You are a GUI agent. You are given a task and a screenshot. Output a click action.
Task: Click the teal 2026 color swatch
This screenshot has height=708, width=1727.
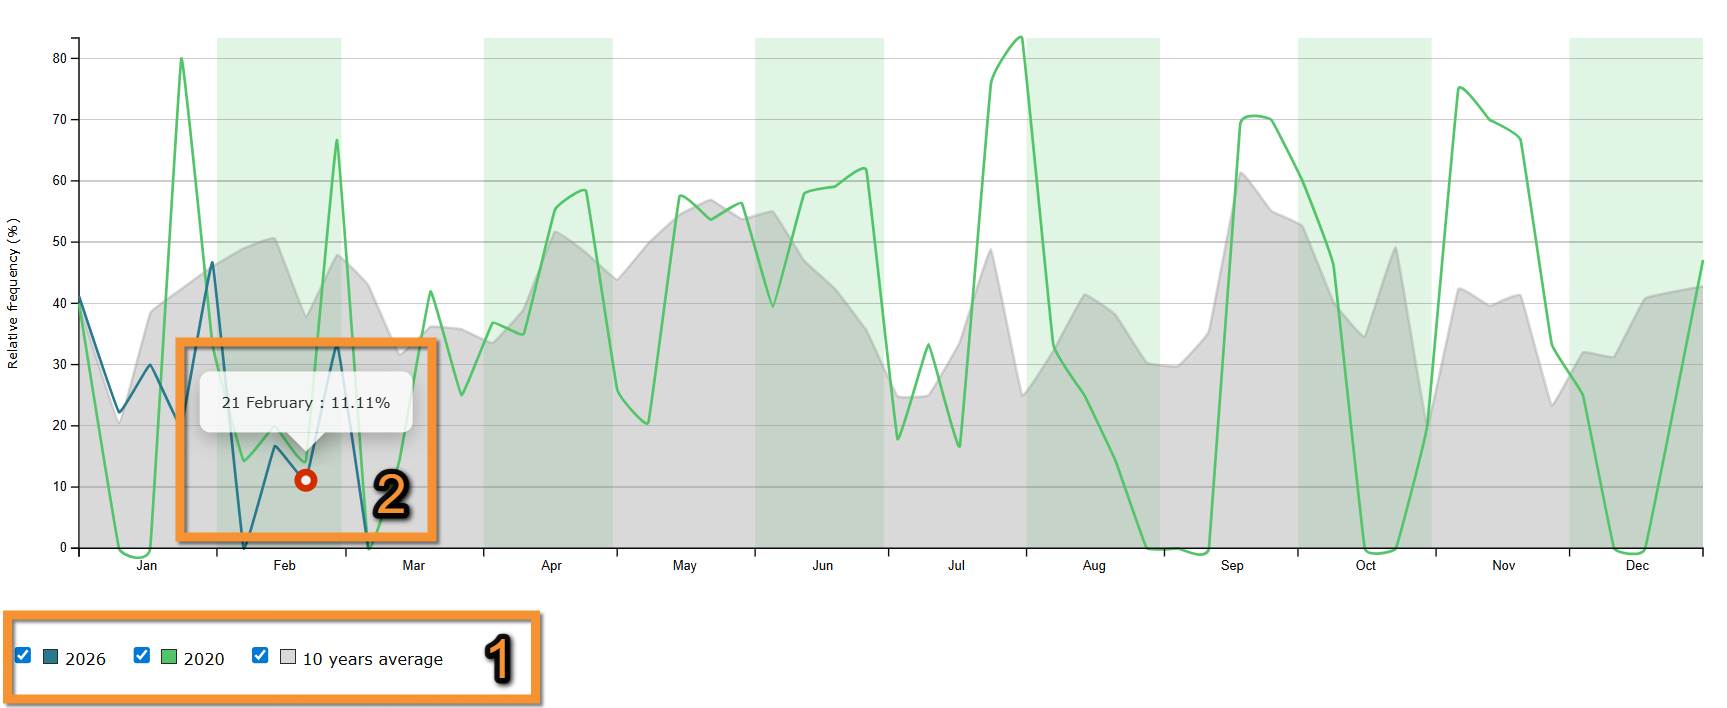pyautogui.click(x=50, y=657)
